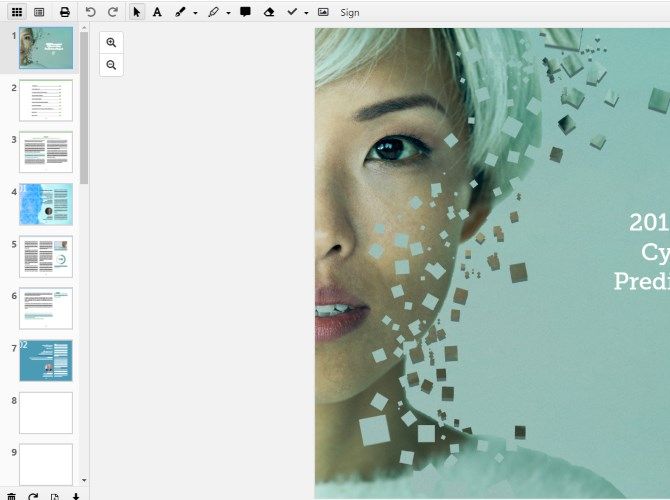Expand the checkmark stamp dropdown
Viewport: 670px width, 500px height.
point(305,13)
